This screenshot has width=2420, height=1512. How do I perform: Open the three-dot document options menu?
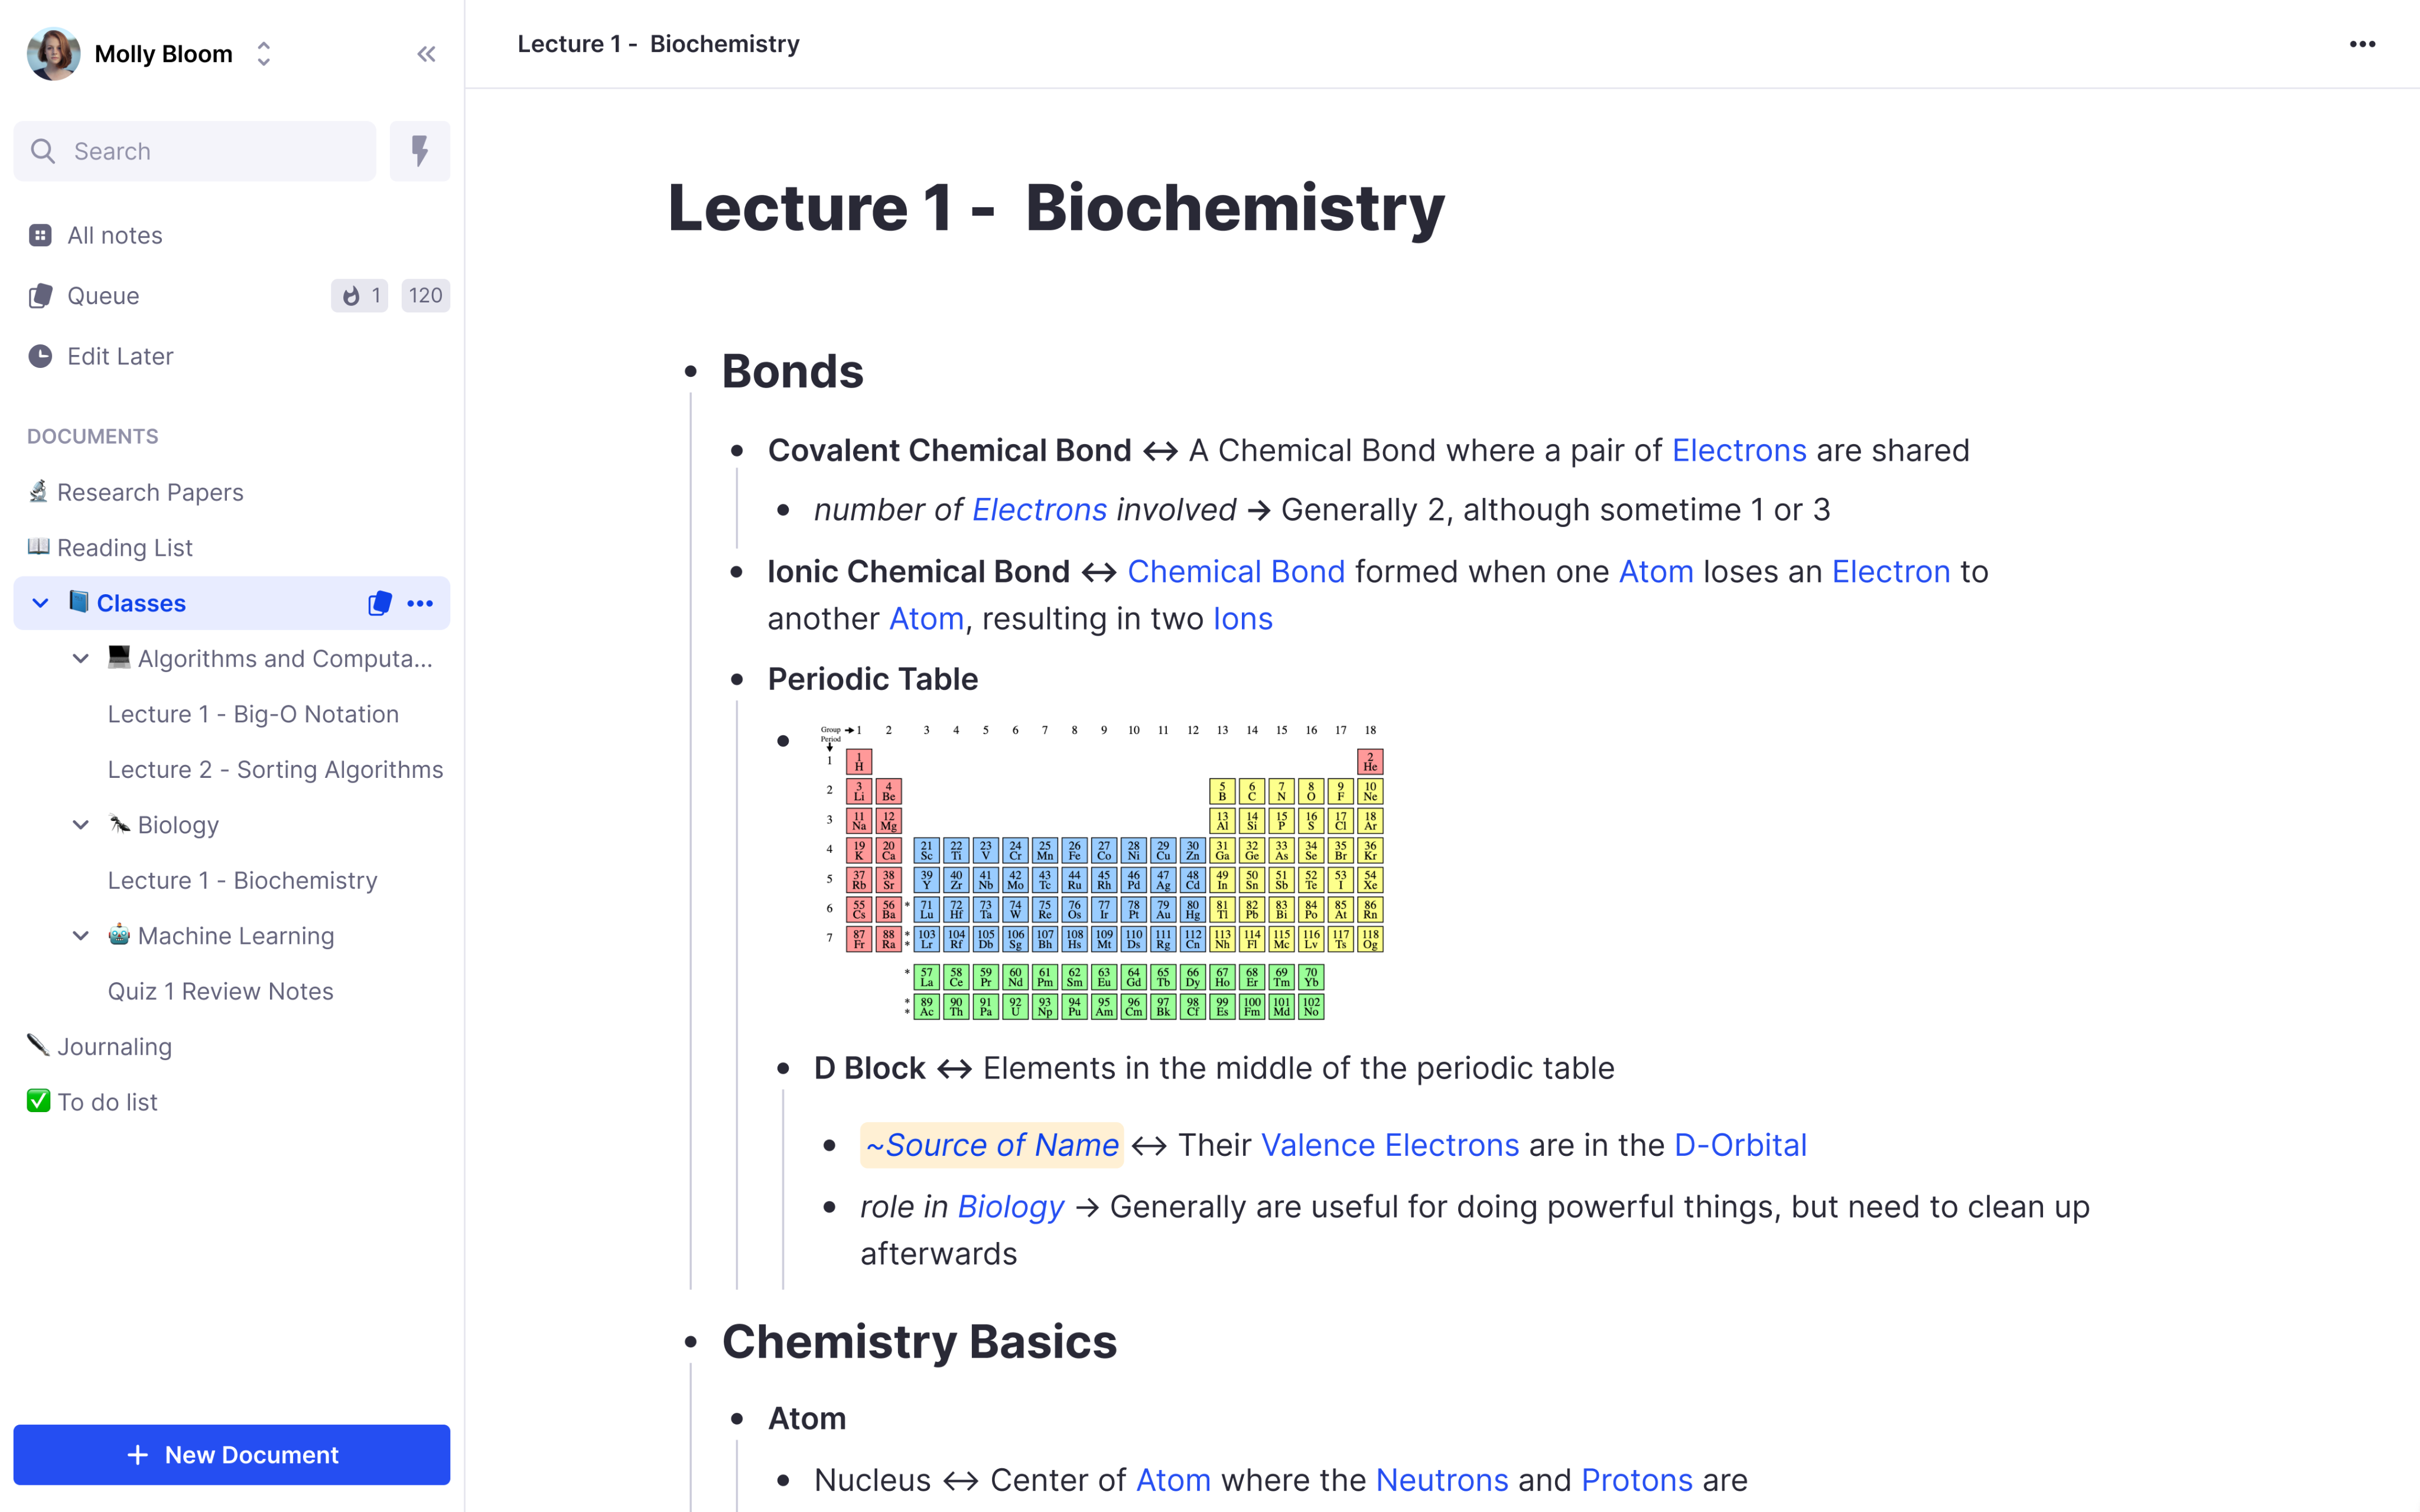[x=2362, y=44]
